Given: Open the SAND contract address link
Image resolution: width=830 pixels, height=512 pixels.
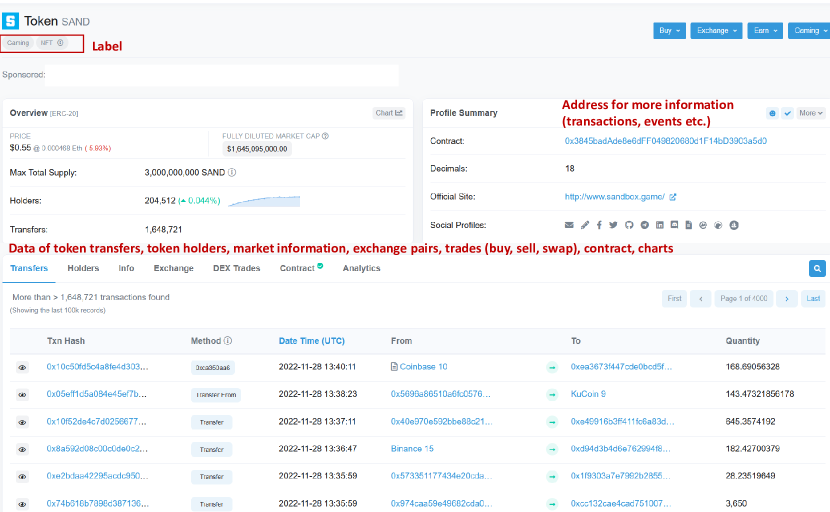Looking at the screenshot, I should 665,141.
